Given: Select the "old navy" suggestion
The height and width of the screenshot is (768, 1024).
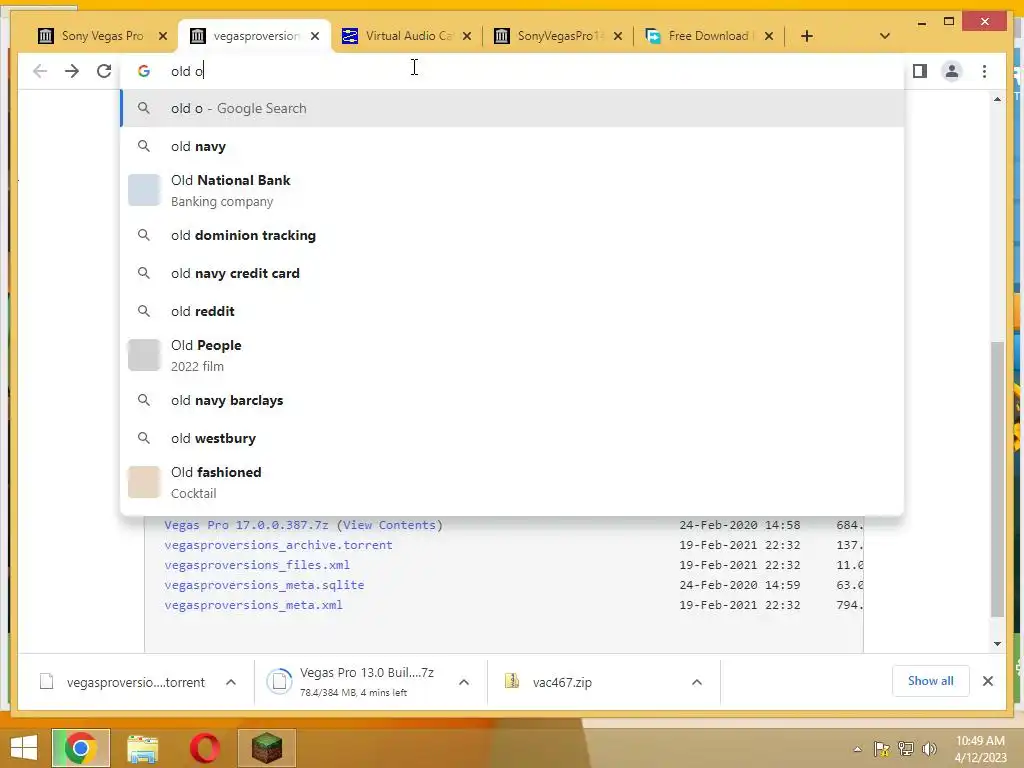Looking at the screenshot, I should (513, 146).
